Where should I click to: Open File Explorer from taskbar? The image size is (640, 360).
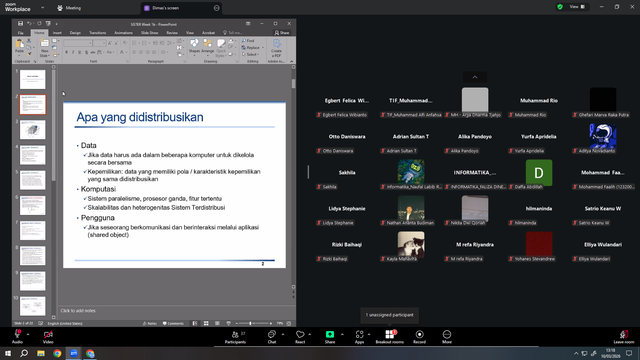point(41,353)
